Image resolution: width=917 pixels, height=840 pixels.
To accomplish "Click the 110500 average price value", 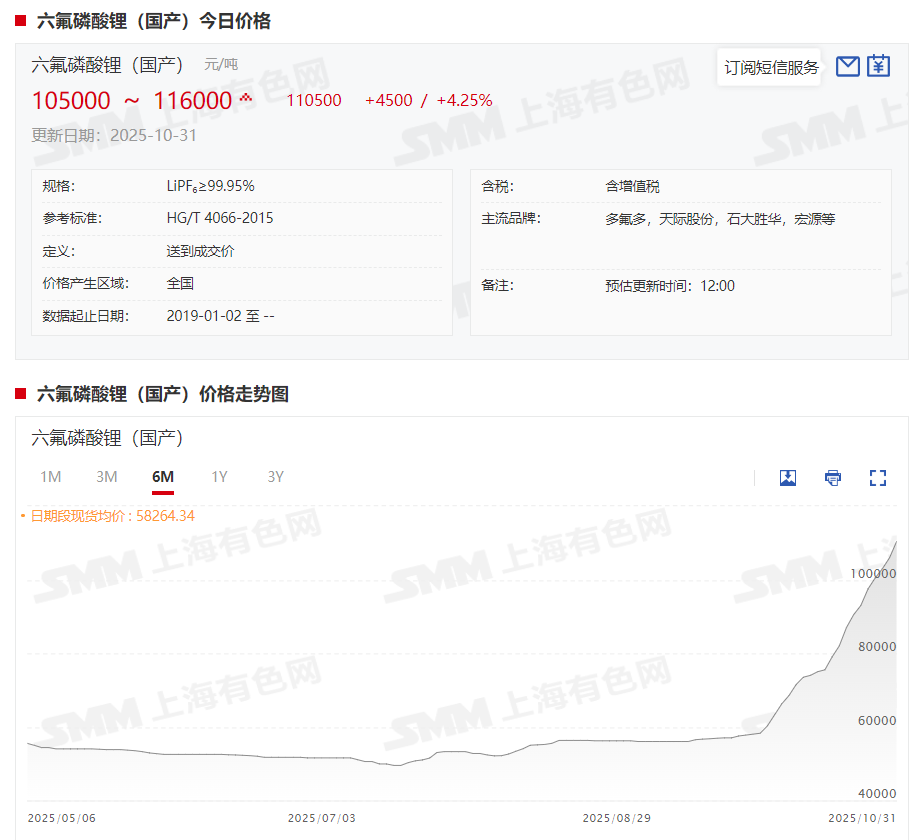I will 314,100.
